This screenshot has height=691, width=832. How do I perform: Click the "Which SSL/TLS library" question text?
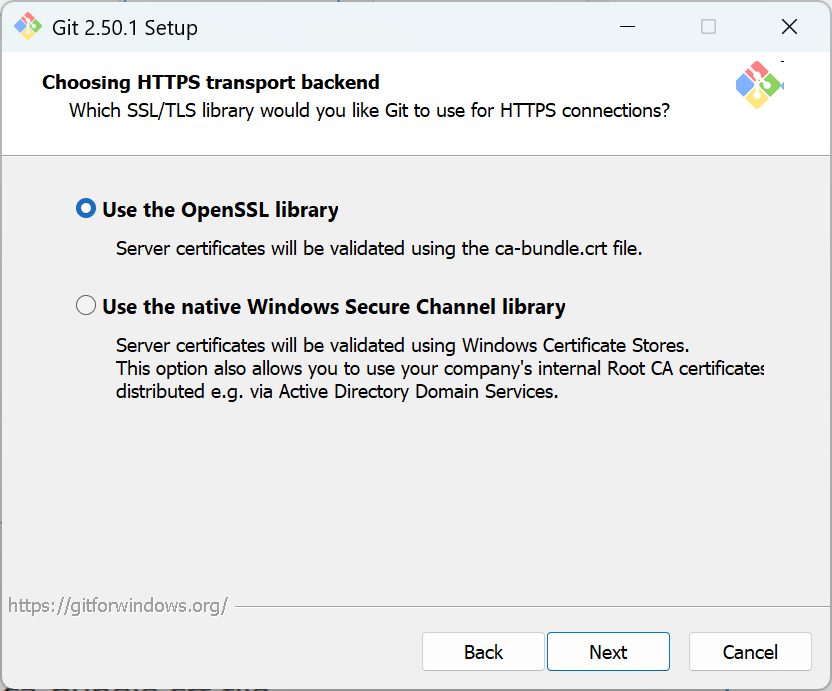(369, 111)
